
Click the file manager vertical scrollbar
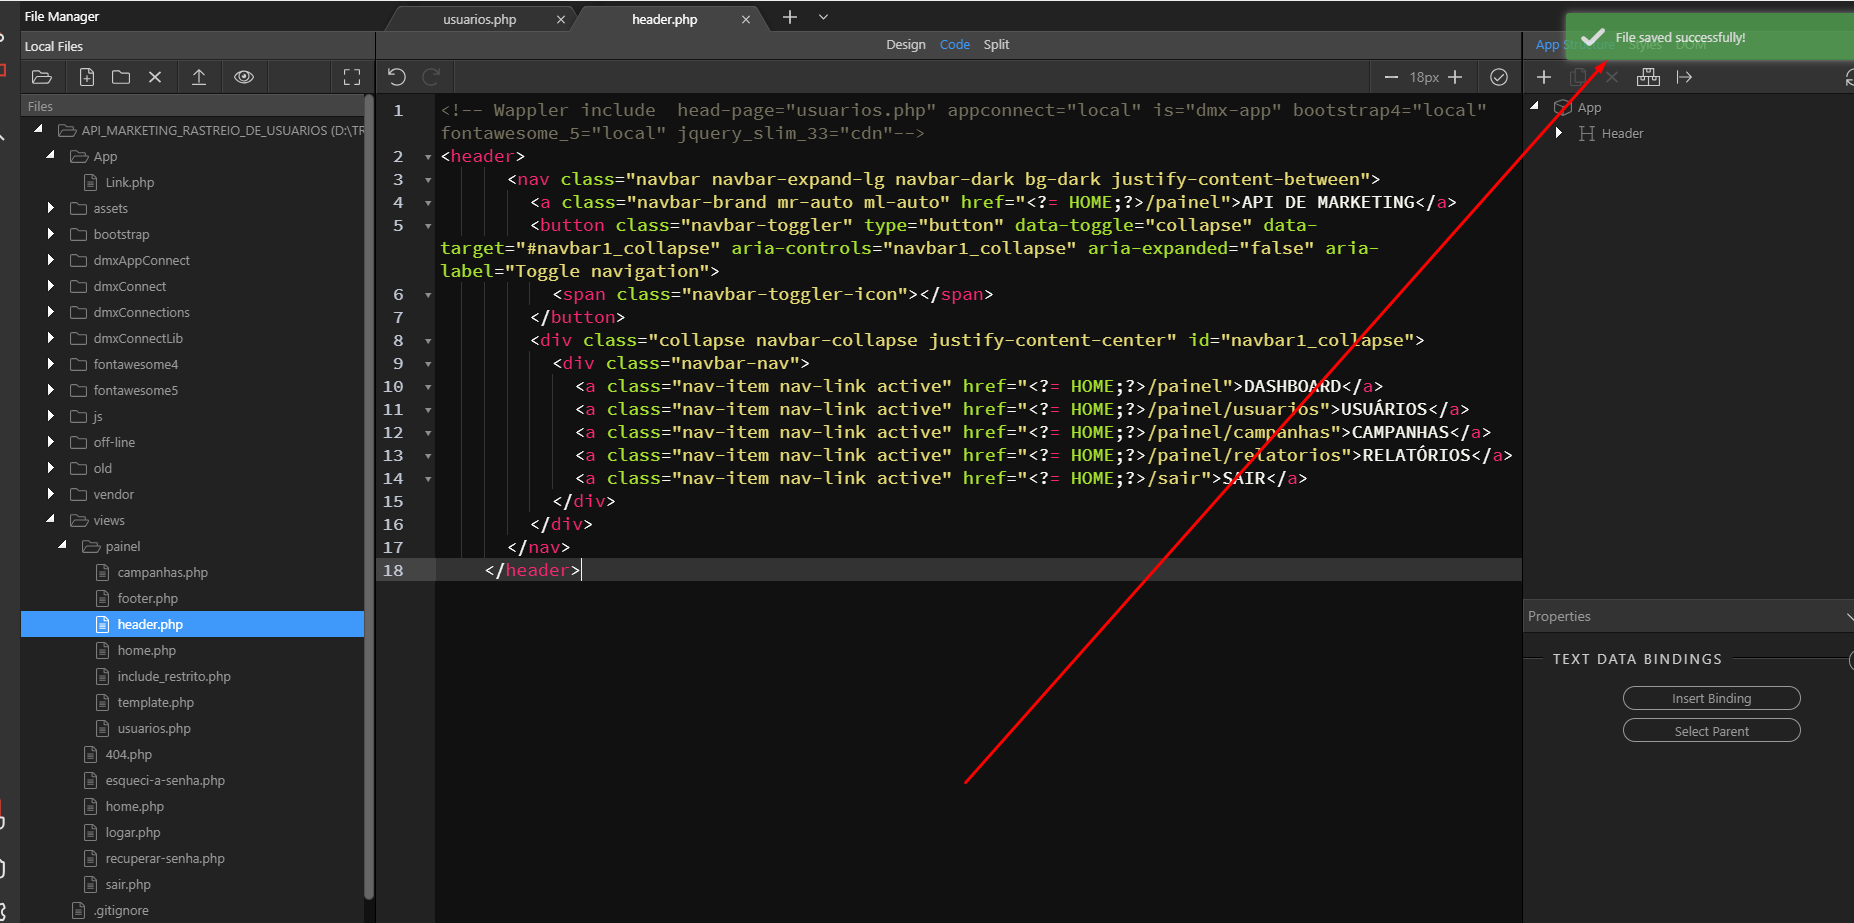tap(369, 498)
